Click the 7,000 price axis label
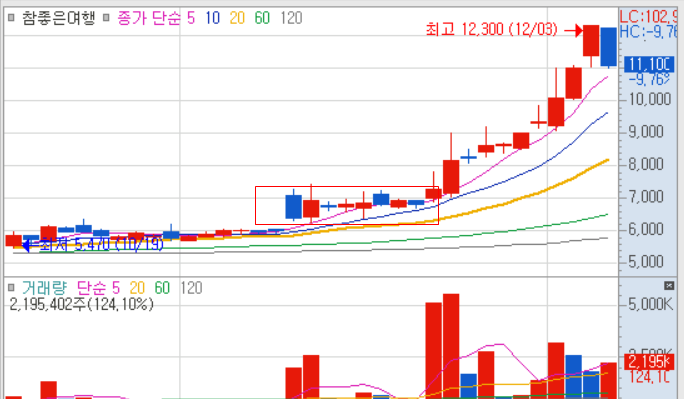Screen dimensions: 684x399 click(x=646, y=197)
